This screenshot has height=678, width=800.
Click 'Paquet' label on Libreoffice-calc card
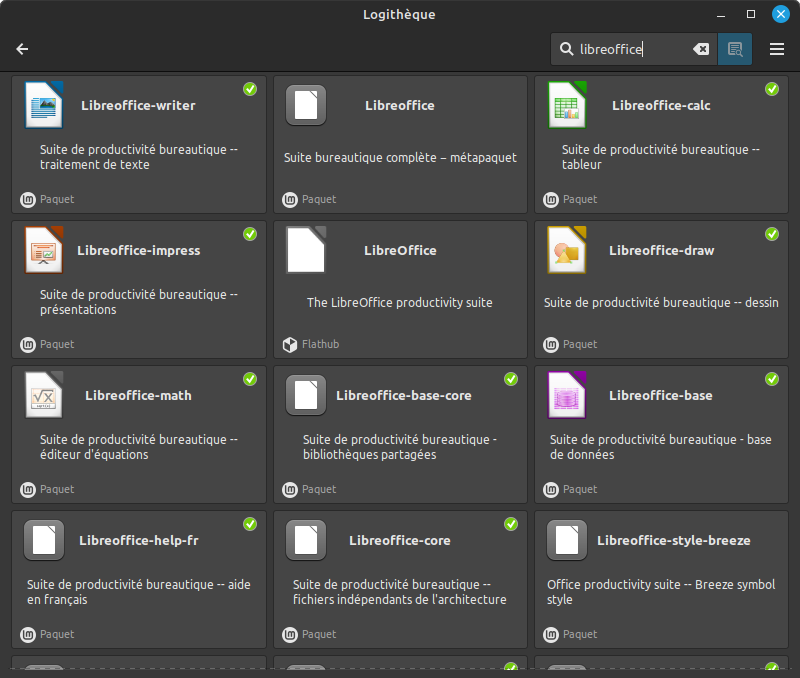[x=580, y=199]
